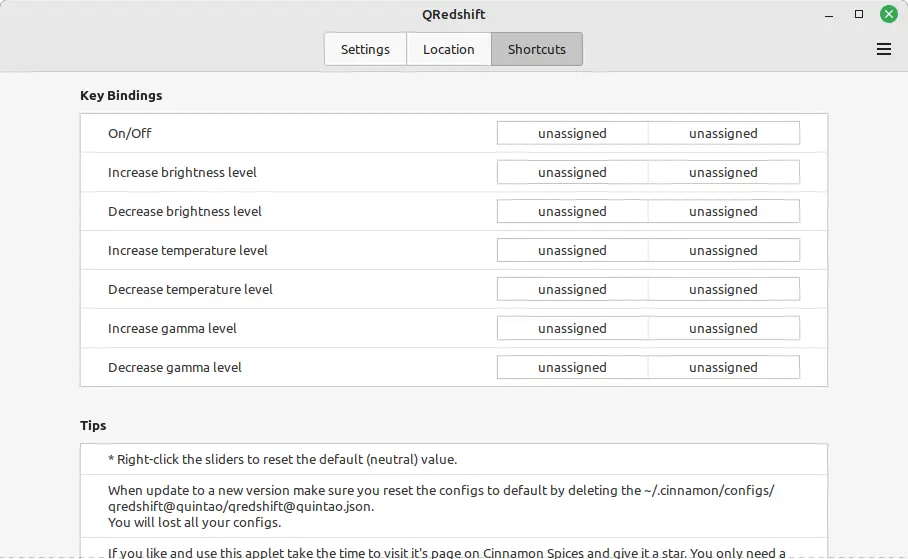Set second Decrease gamma level shortcut
Screen dimensions: 908x559
point(723,367)
